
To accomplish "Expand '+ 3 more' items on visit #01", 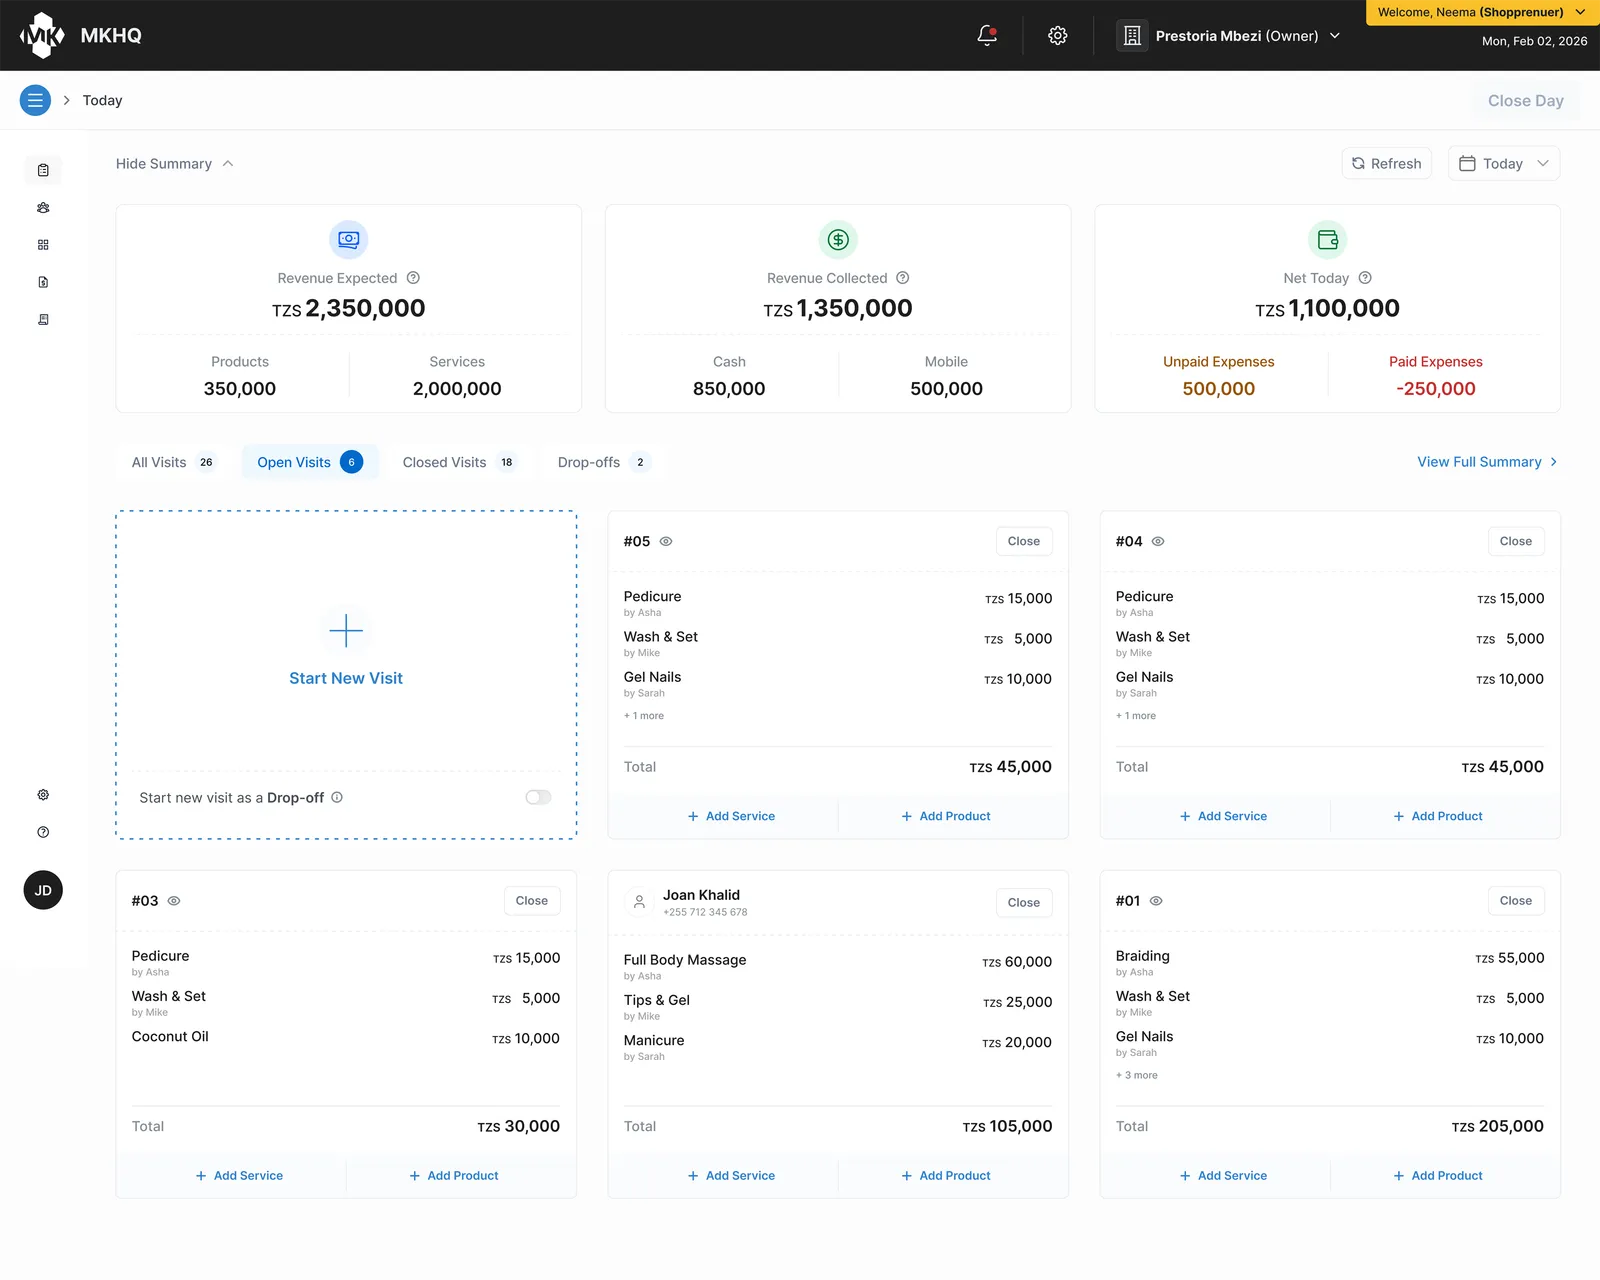I will [1137, 1075].
